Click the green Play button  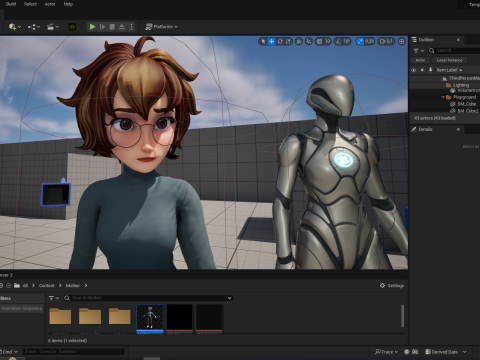[x=92, y=27]
